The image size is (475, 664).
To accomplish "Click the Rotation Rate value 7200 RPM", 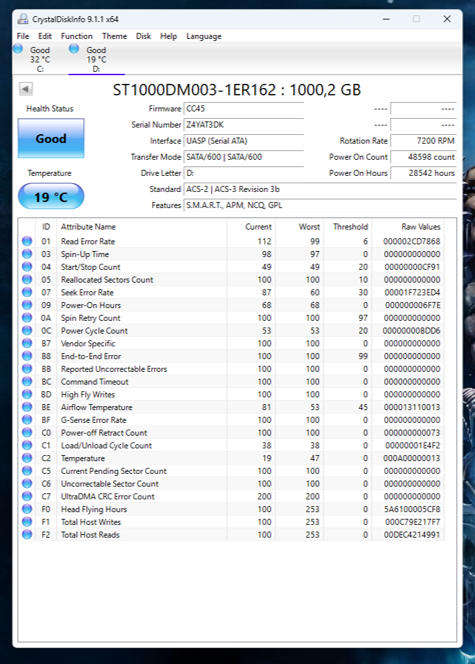I will point(423,141).
